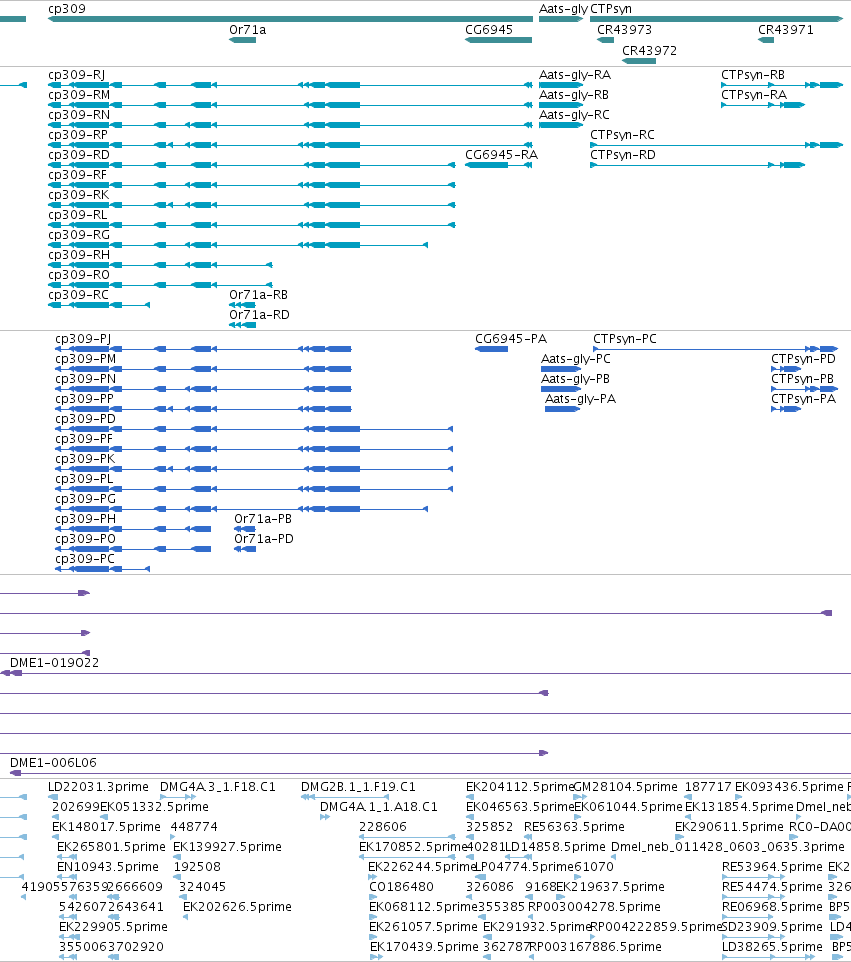Screen dimensions: 851x962
Task: Click EST DMG4A.1_1.A18.C1
Action: [379, 807]
